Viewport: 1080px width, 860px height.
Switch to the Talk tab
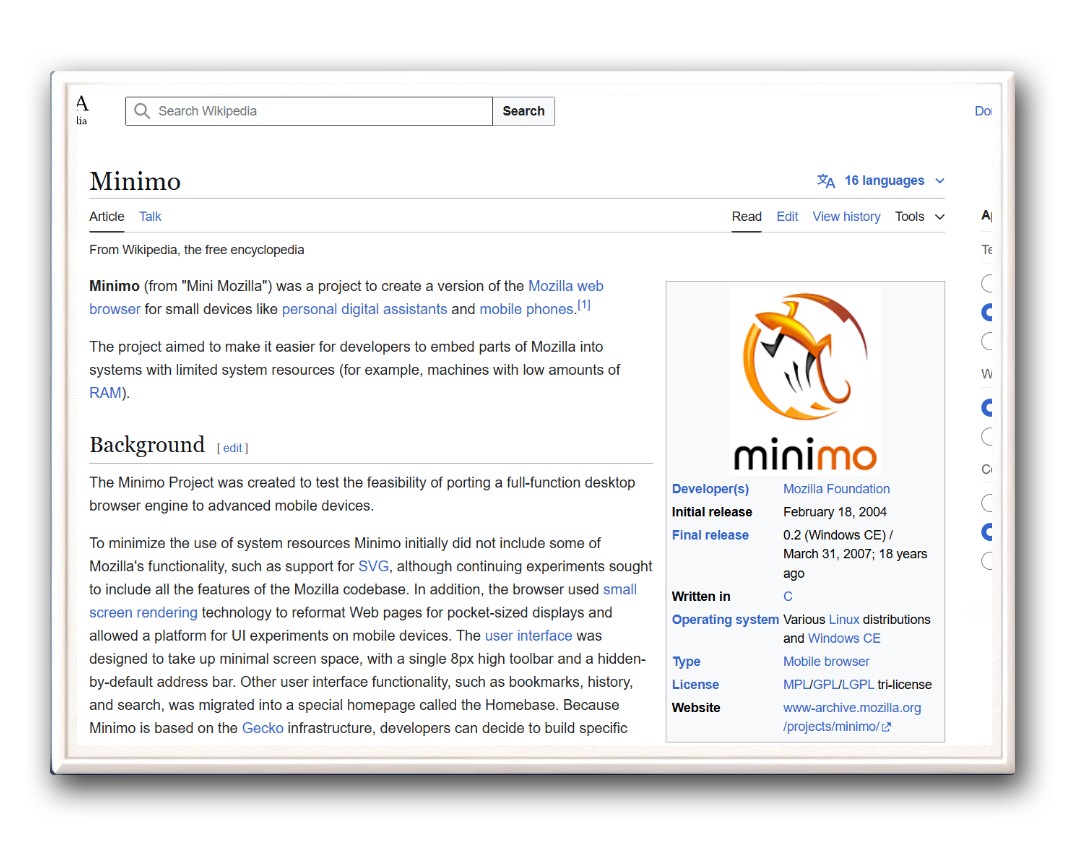tap(150, 216)
